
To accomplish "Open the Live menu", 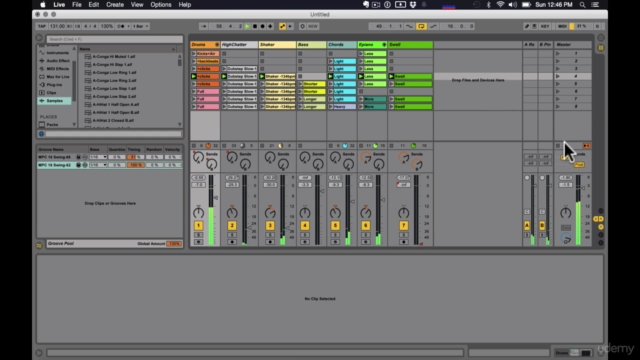I will point(59,5).
